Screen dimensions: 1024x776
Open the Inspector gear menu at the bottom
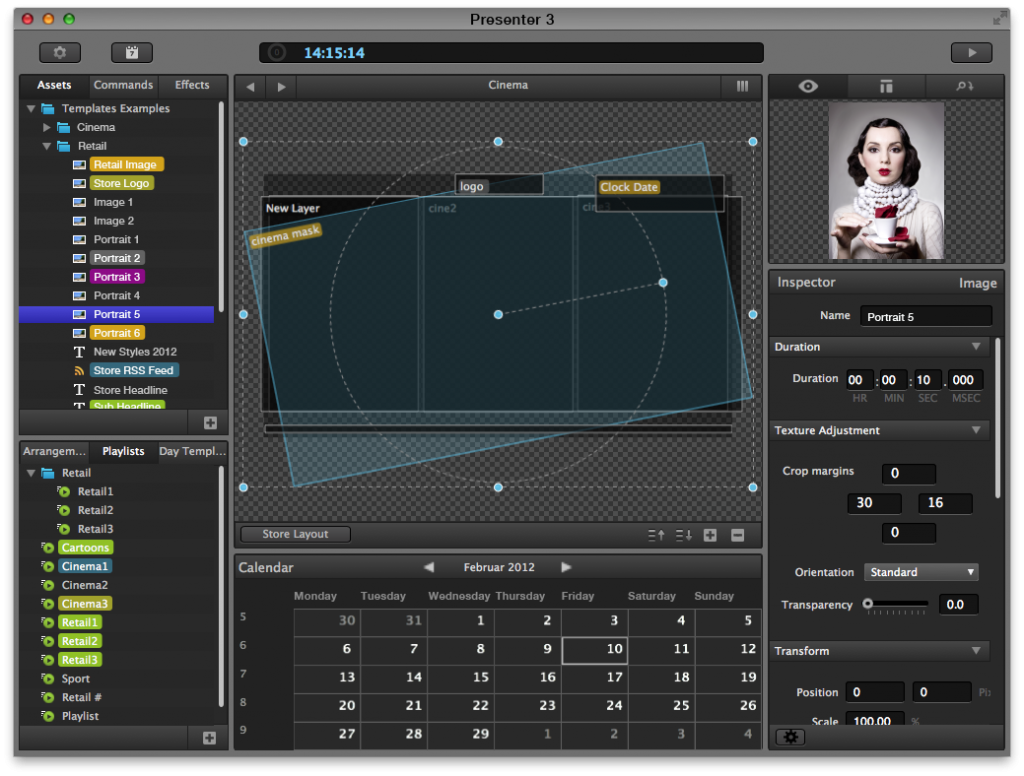click(x=791, y=737)
